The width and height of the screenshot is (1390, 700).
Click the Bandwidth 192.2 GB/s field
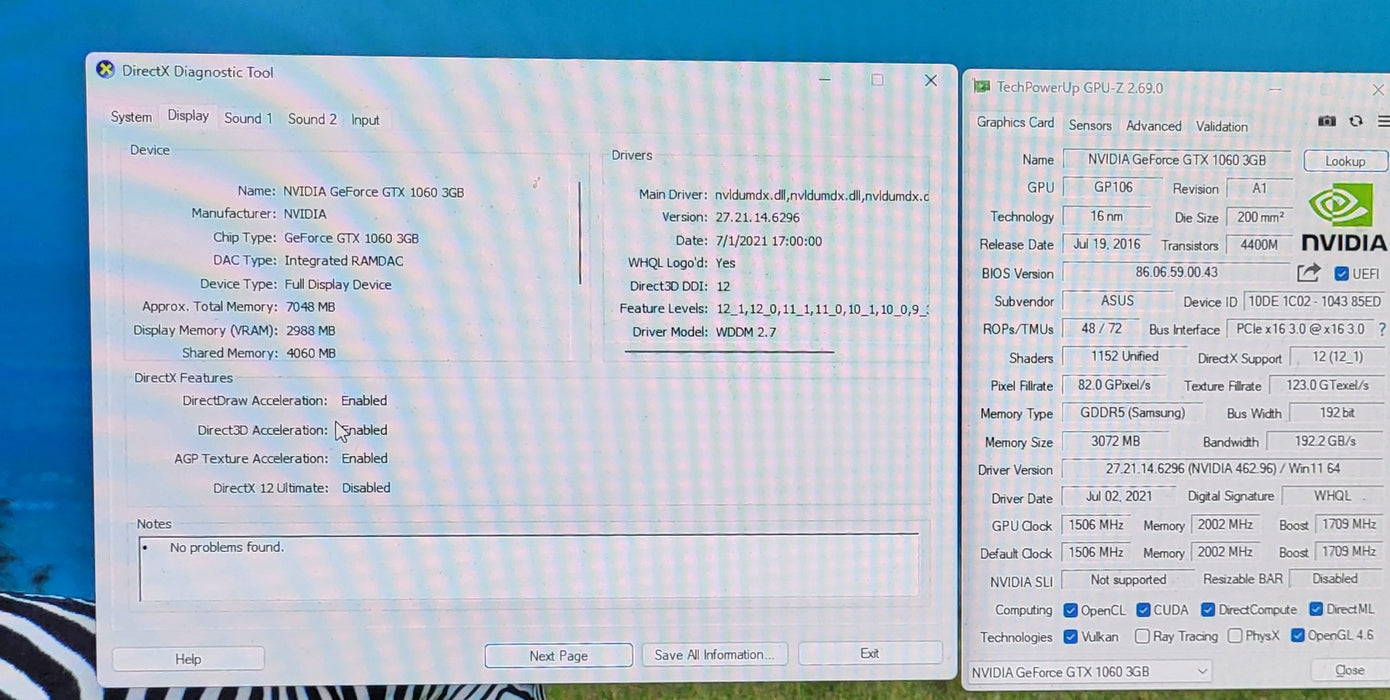1326,441
